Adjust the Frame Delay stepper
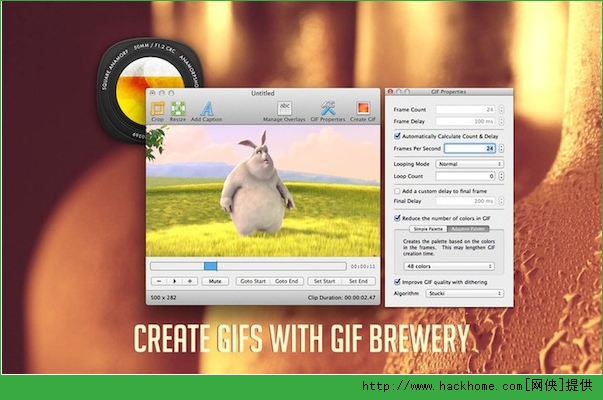The height and width of the screenshot is (400, 603). tap(501, 121)
